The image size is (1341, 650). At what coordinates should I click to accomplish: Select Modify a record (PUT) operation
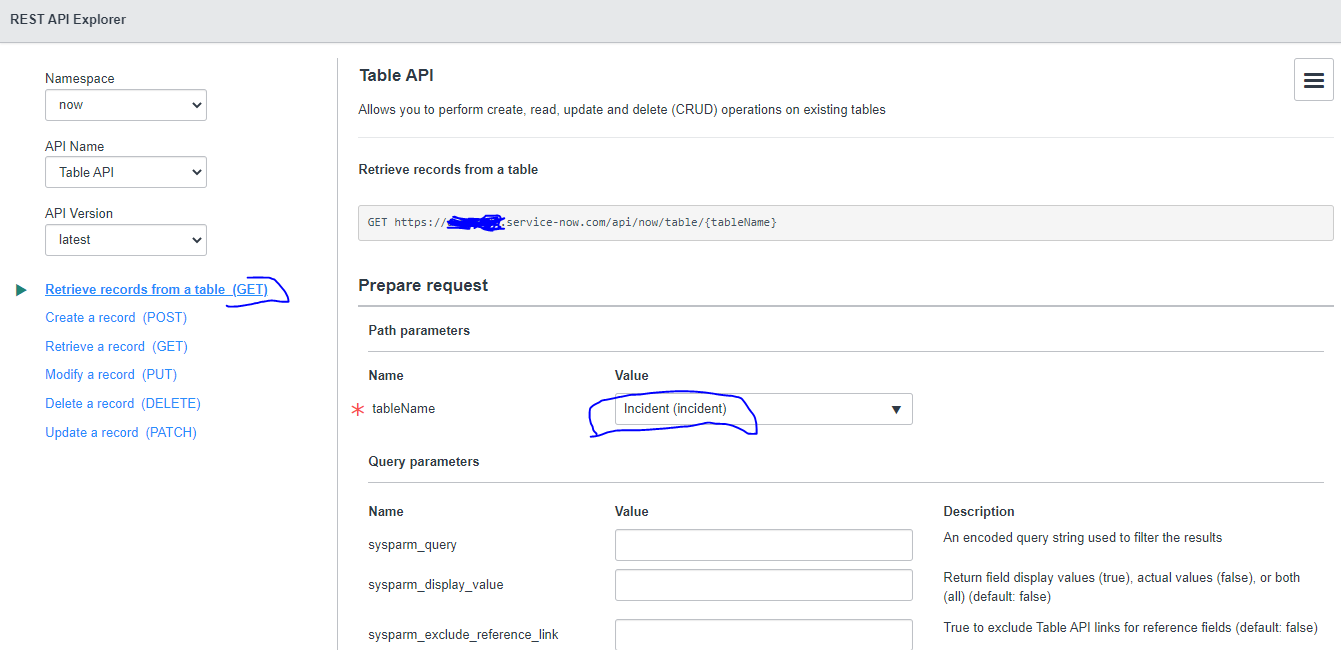110,374
